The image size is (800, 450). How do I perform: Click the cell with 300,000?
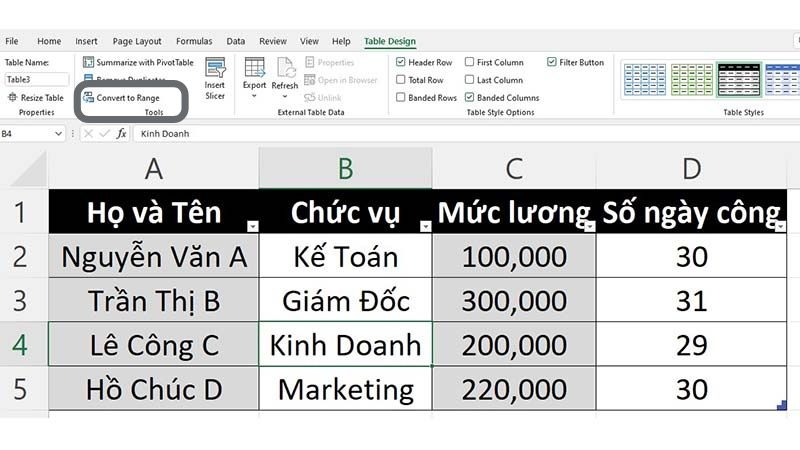coord(514,300)
